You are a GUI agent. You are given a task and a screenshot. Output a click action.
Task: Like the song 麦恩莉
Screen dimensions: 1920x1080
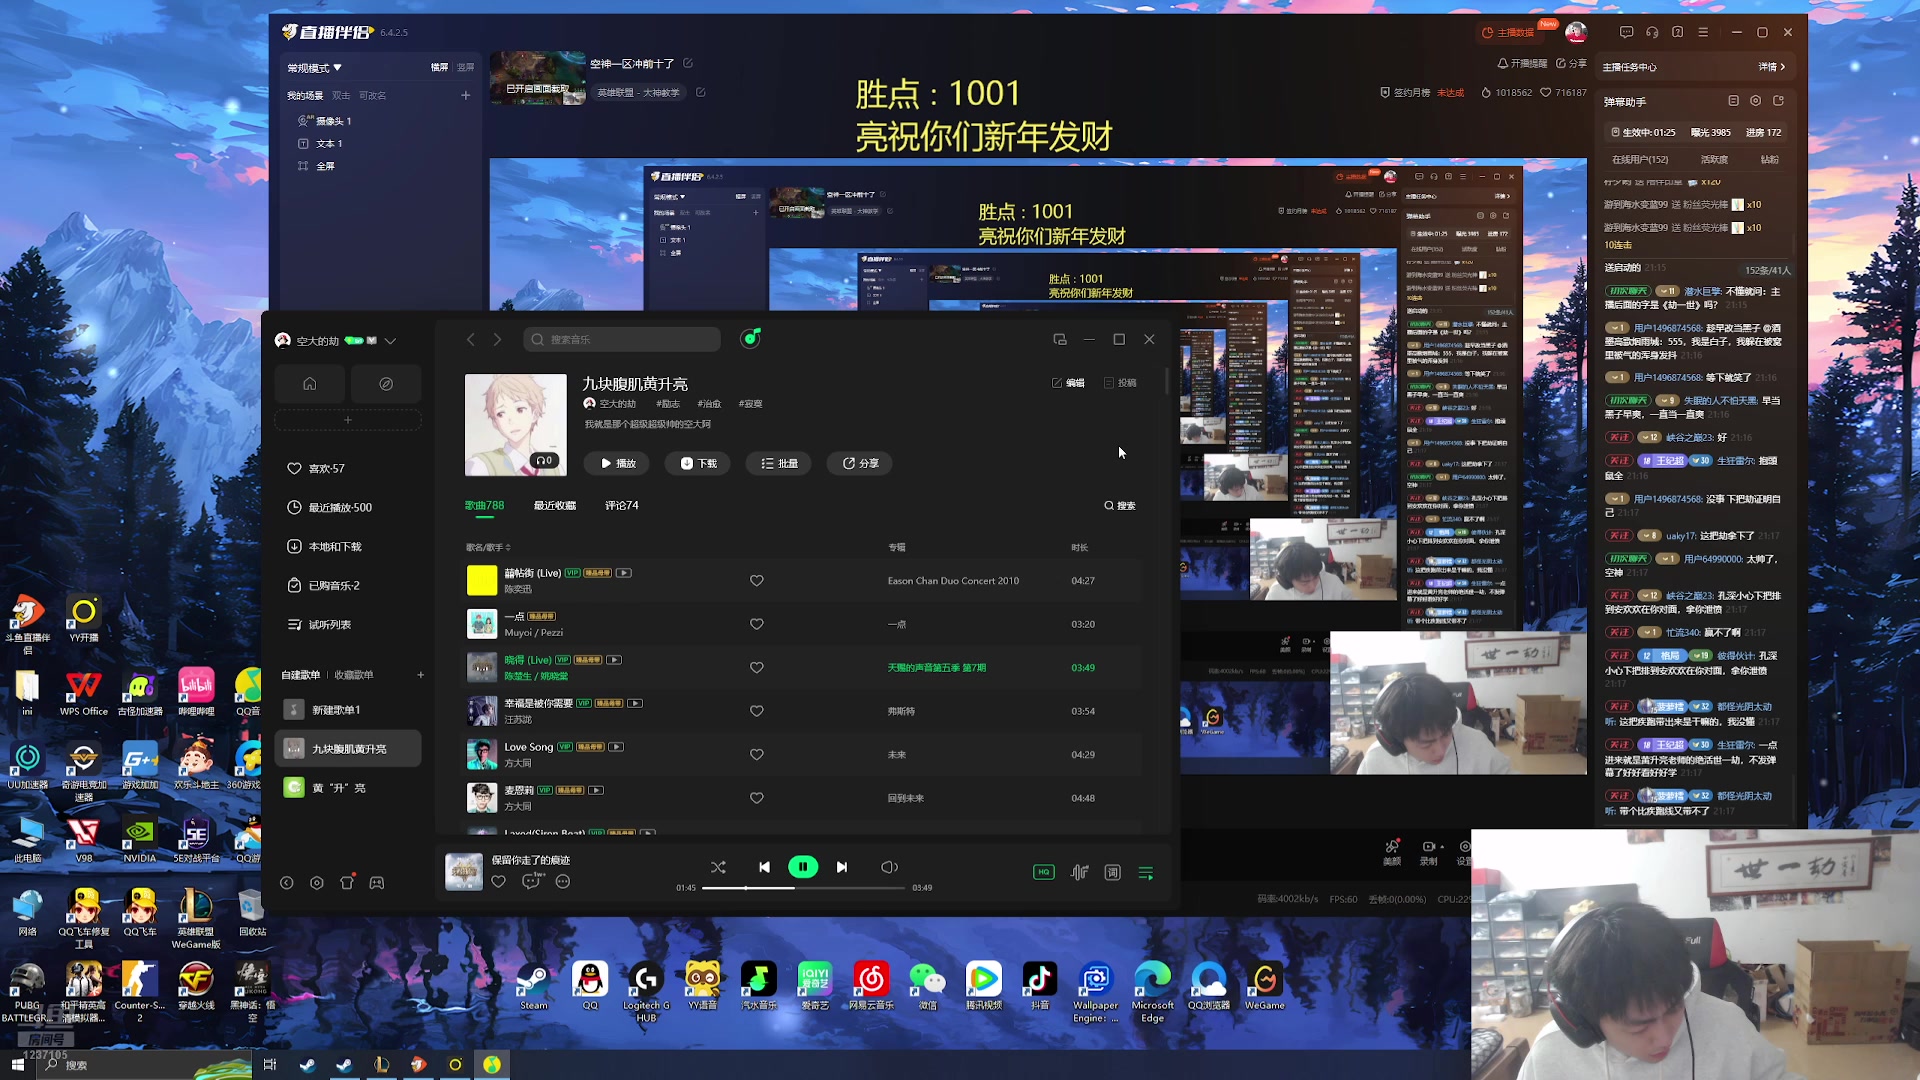757,798
